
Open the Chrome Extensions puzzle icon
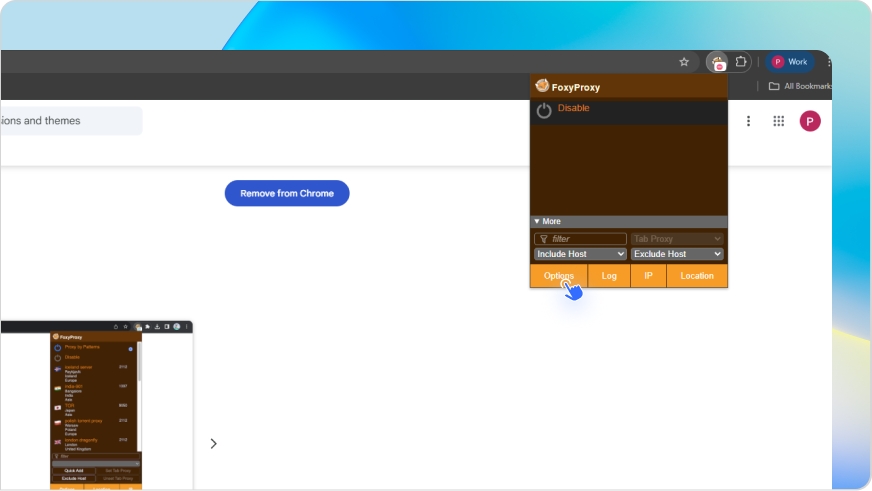click(741, 62)
